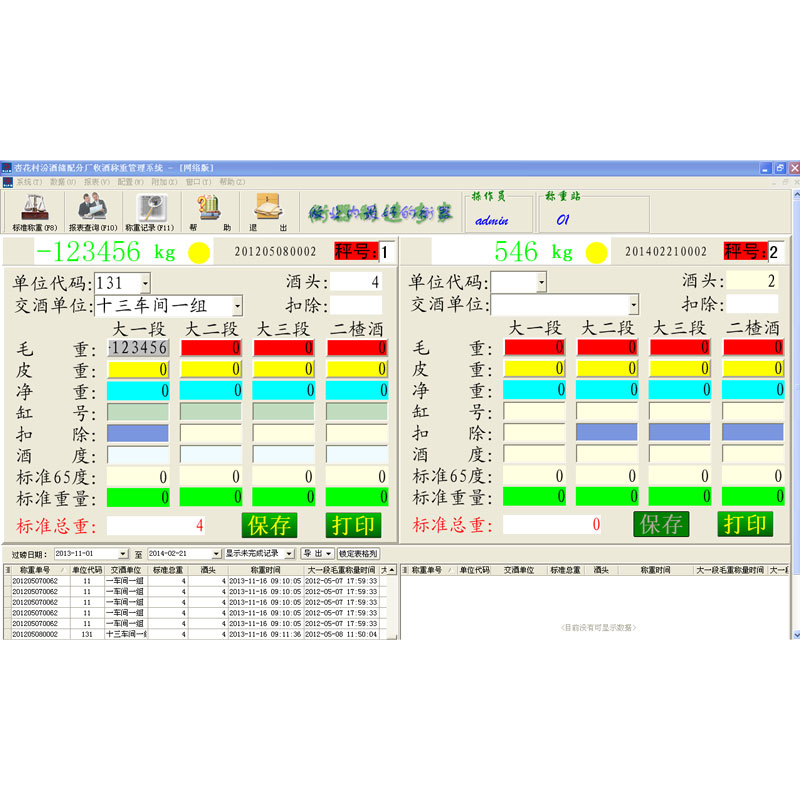This screenshot has width=800, height=800.
Task: Click 大二段 酒度 field on scale 1
Action: [x=211, y=455]
